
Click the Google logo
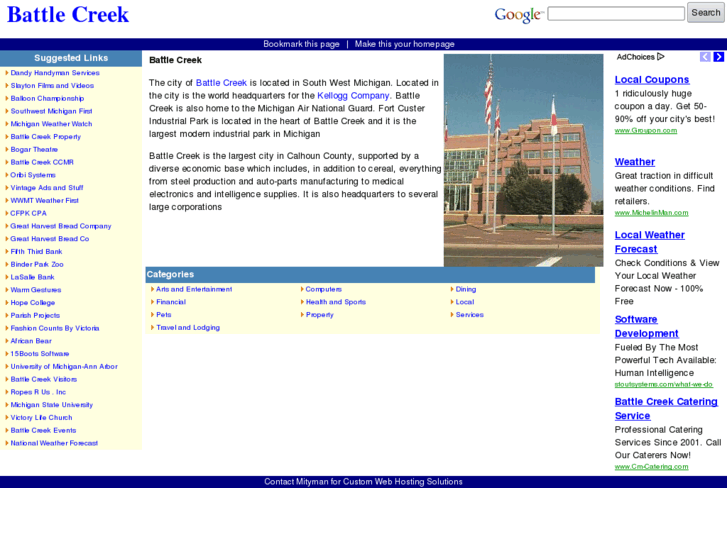(518, 15)
